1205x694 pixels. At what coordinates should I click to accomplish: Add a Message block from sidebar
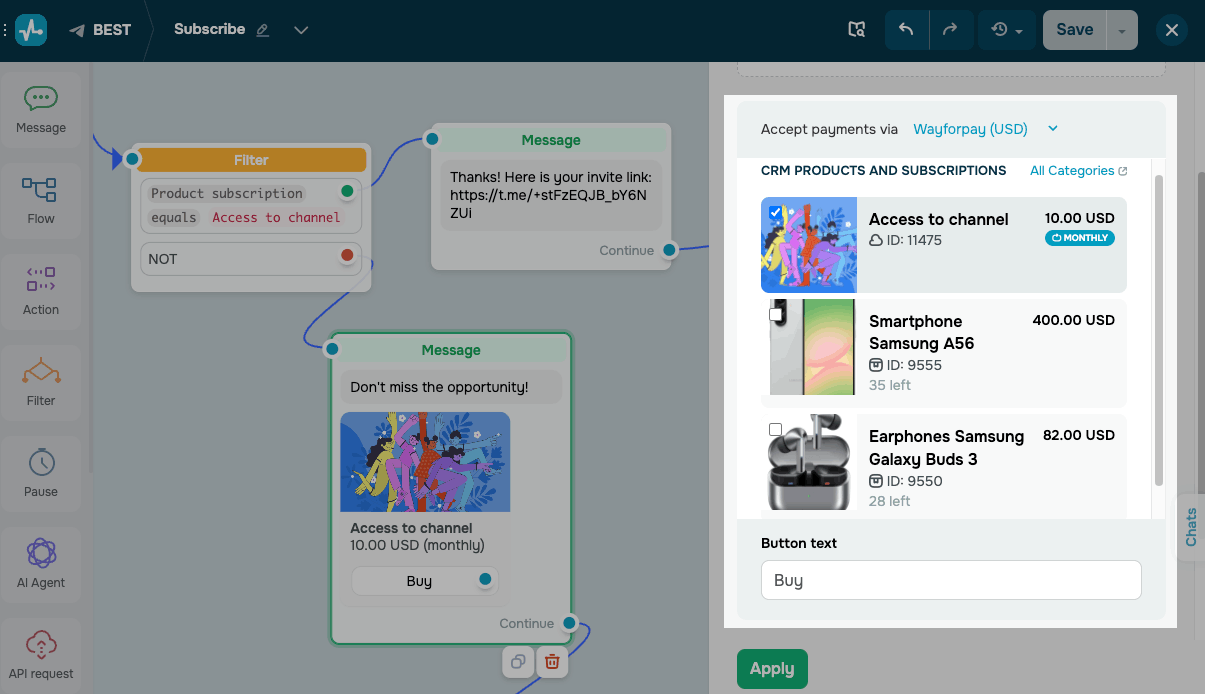point(41,110)
